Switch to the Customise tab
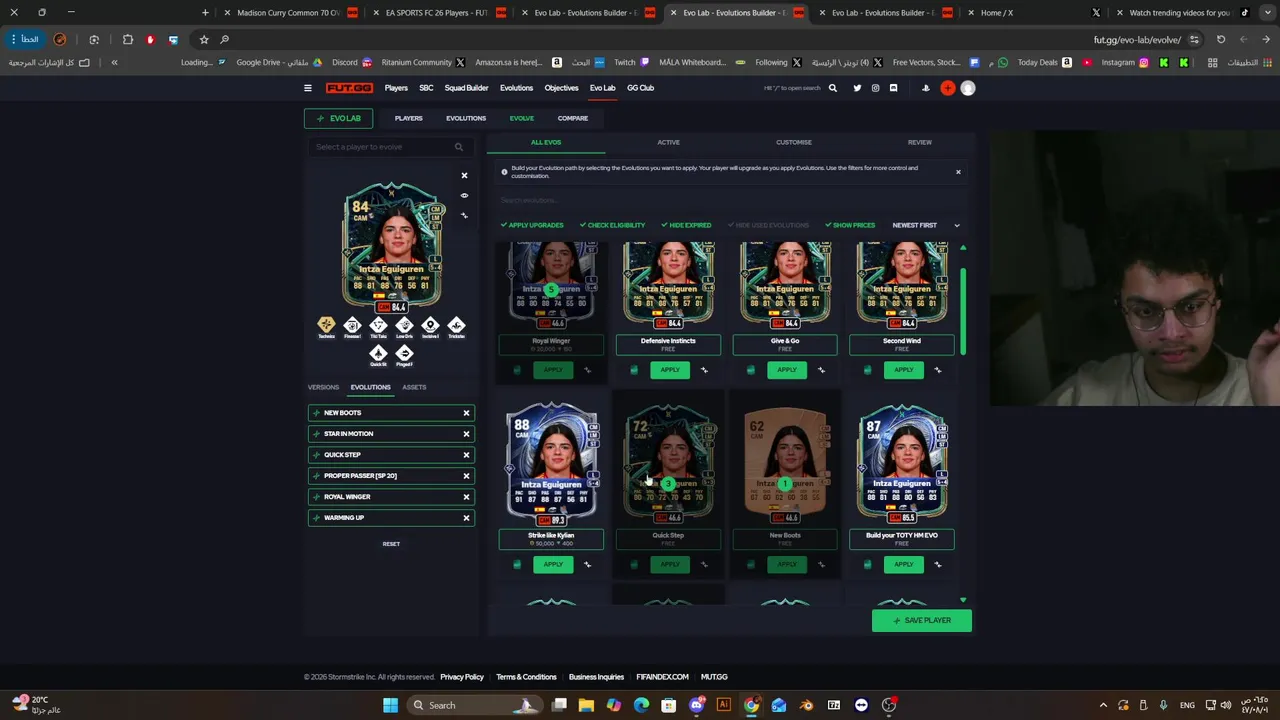This screenshot has width=1280, height=720. 794,142
